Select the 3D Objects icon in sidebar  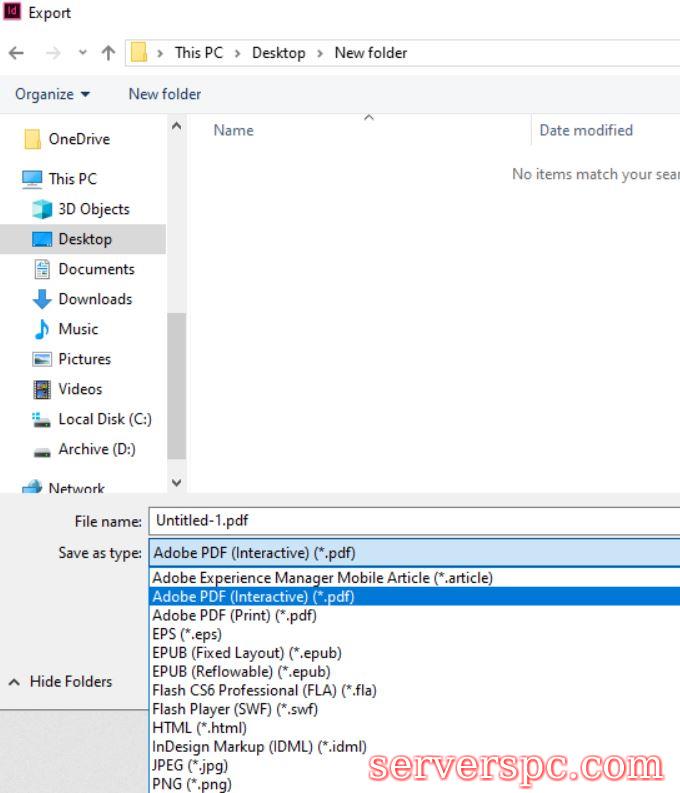coord(42,209)
